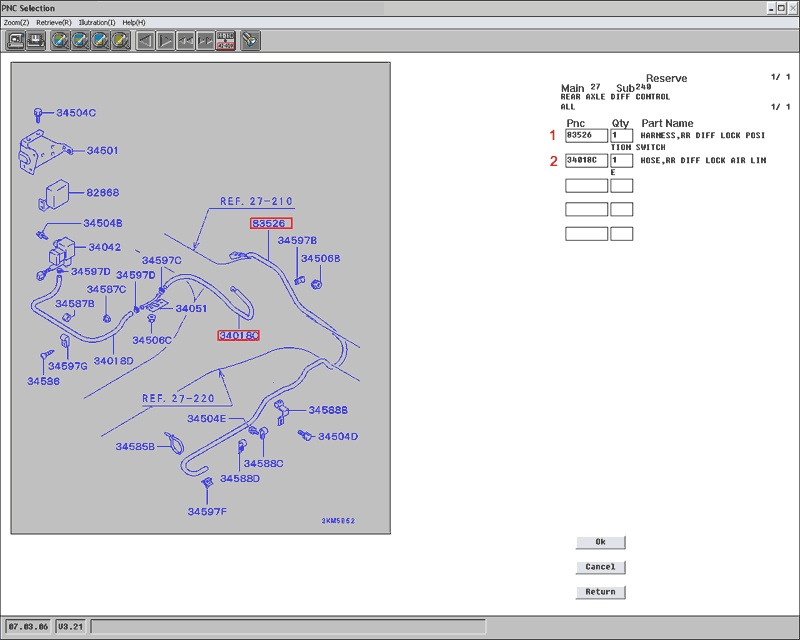
Task: Select the leftmost magnifier zoom icon
Action: pos(60,41)
